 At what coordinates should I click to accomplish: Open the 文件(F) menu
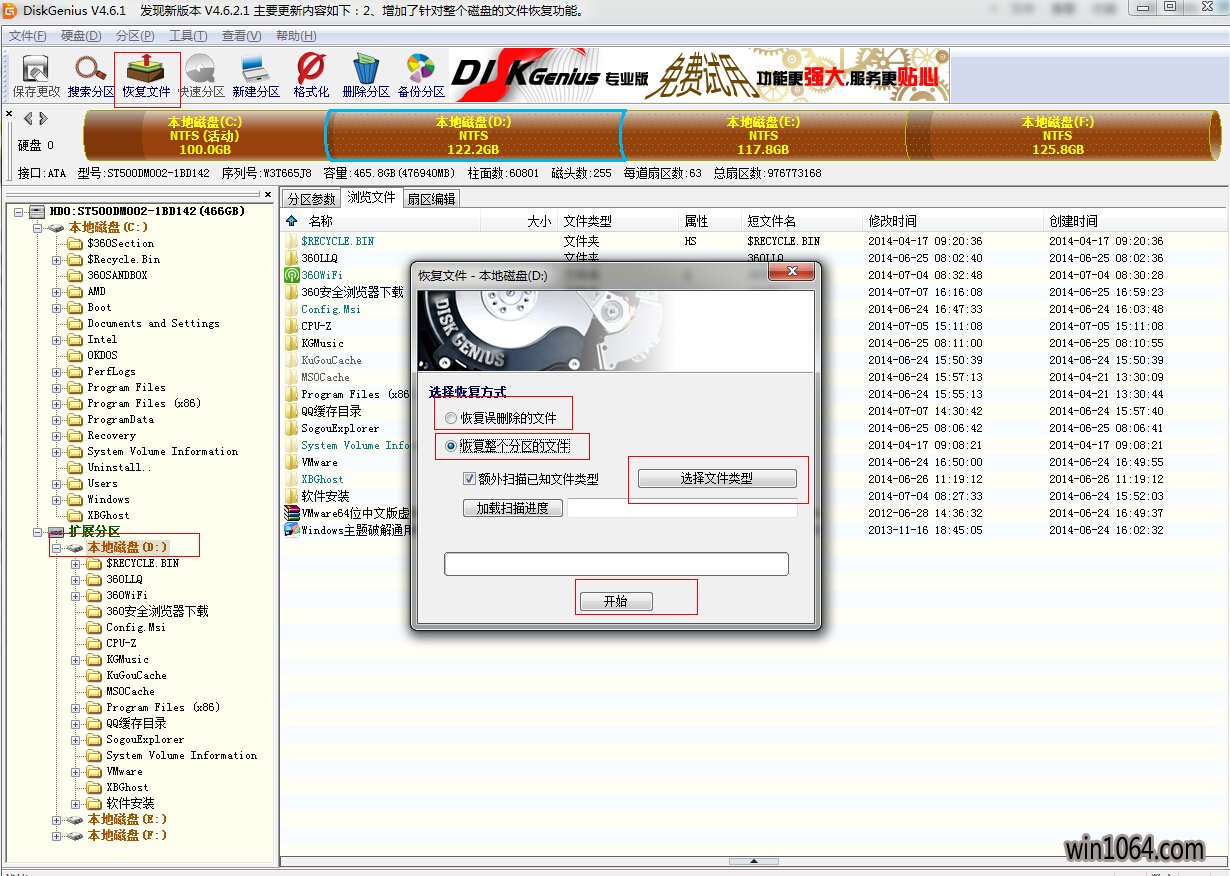(28, 36)
